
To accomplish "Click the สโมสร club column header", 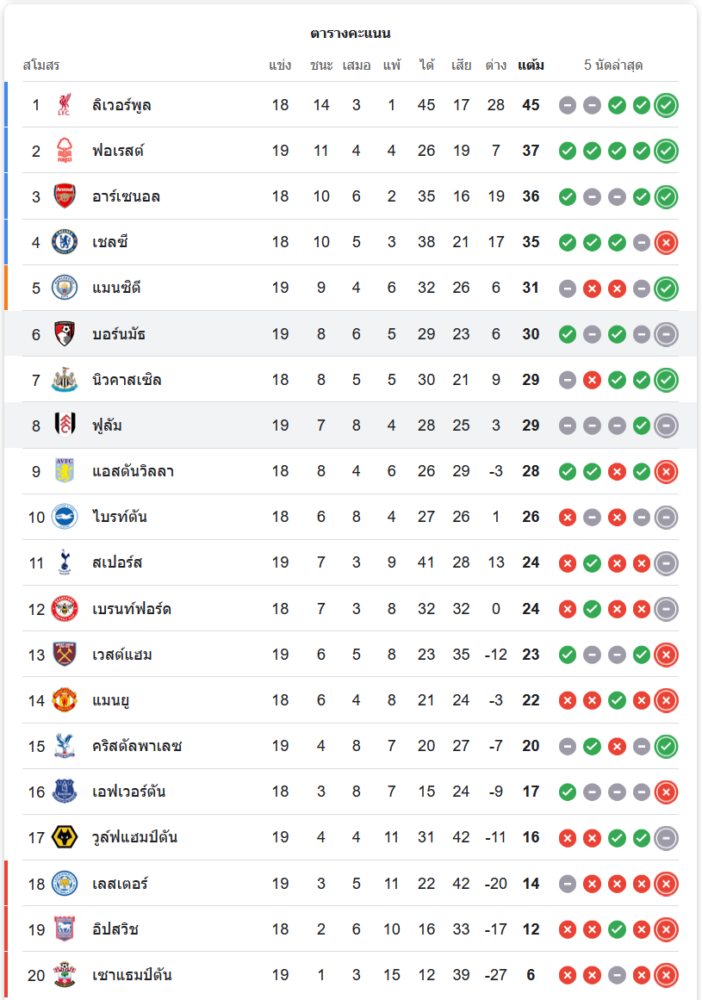I will 41,66.
